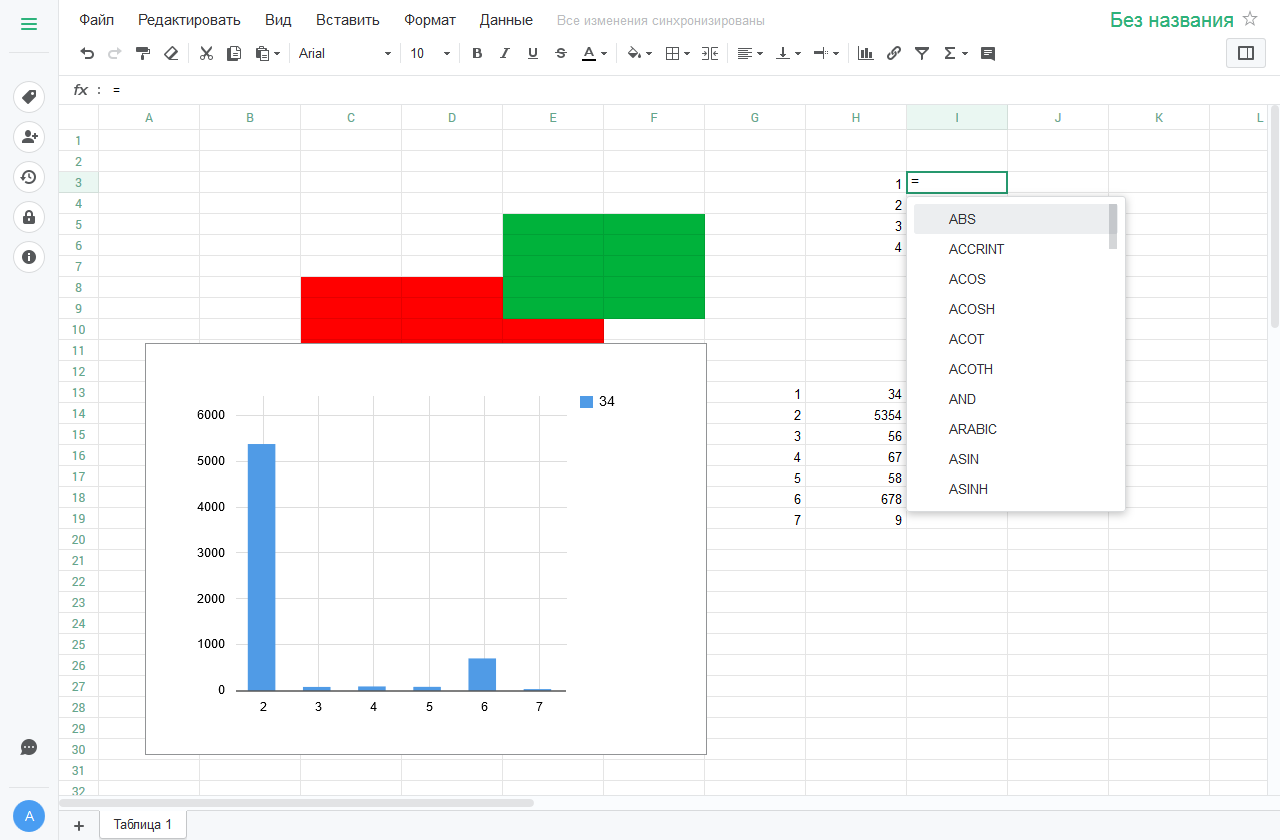
Task: Toggle the side panel button at the far right
Action: coord(1246,53)
